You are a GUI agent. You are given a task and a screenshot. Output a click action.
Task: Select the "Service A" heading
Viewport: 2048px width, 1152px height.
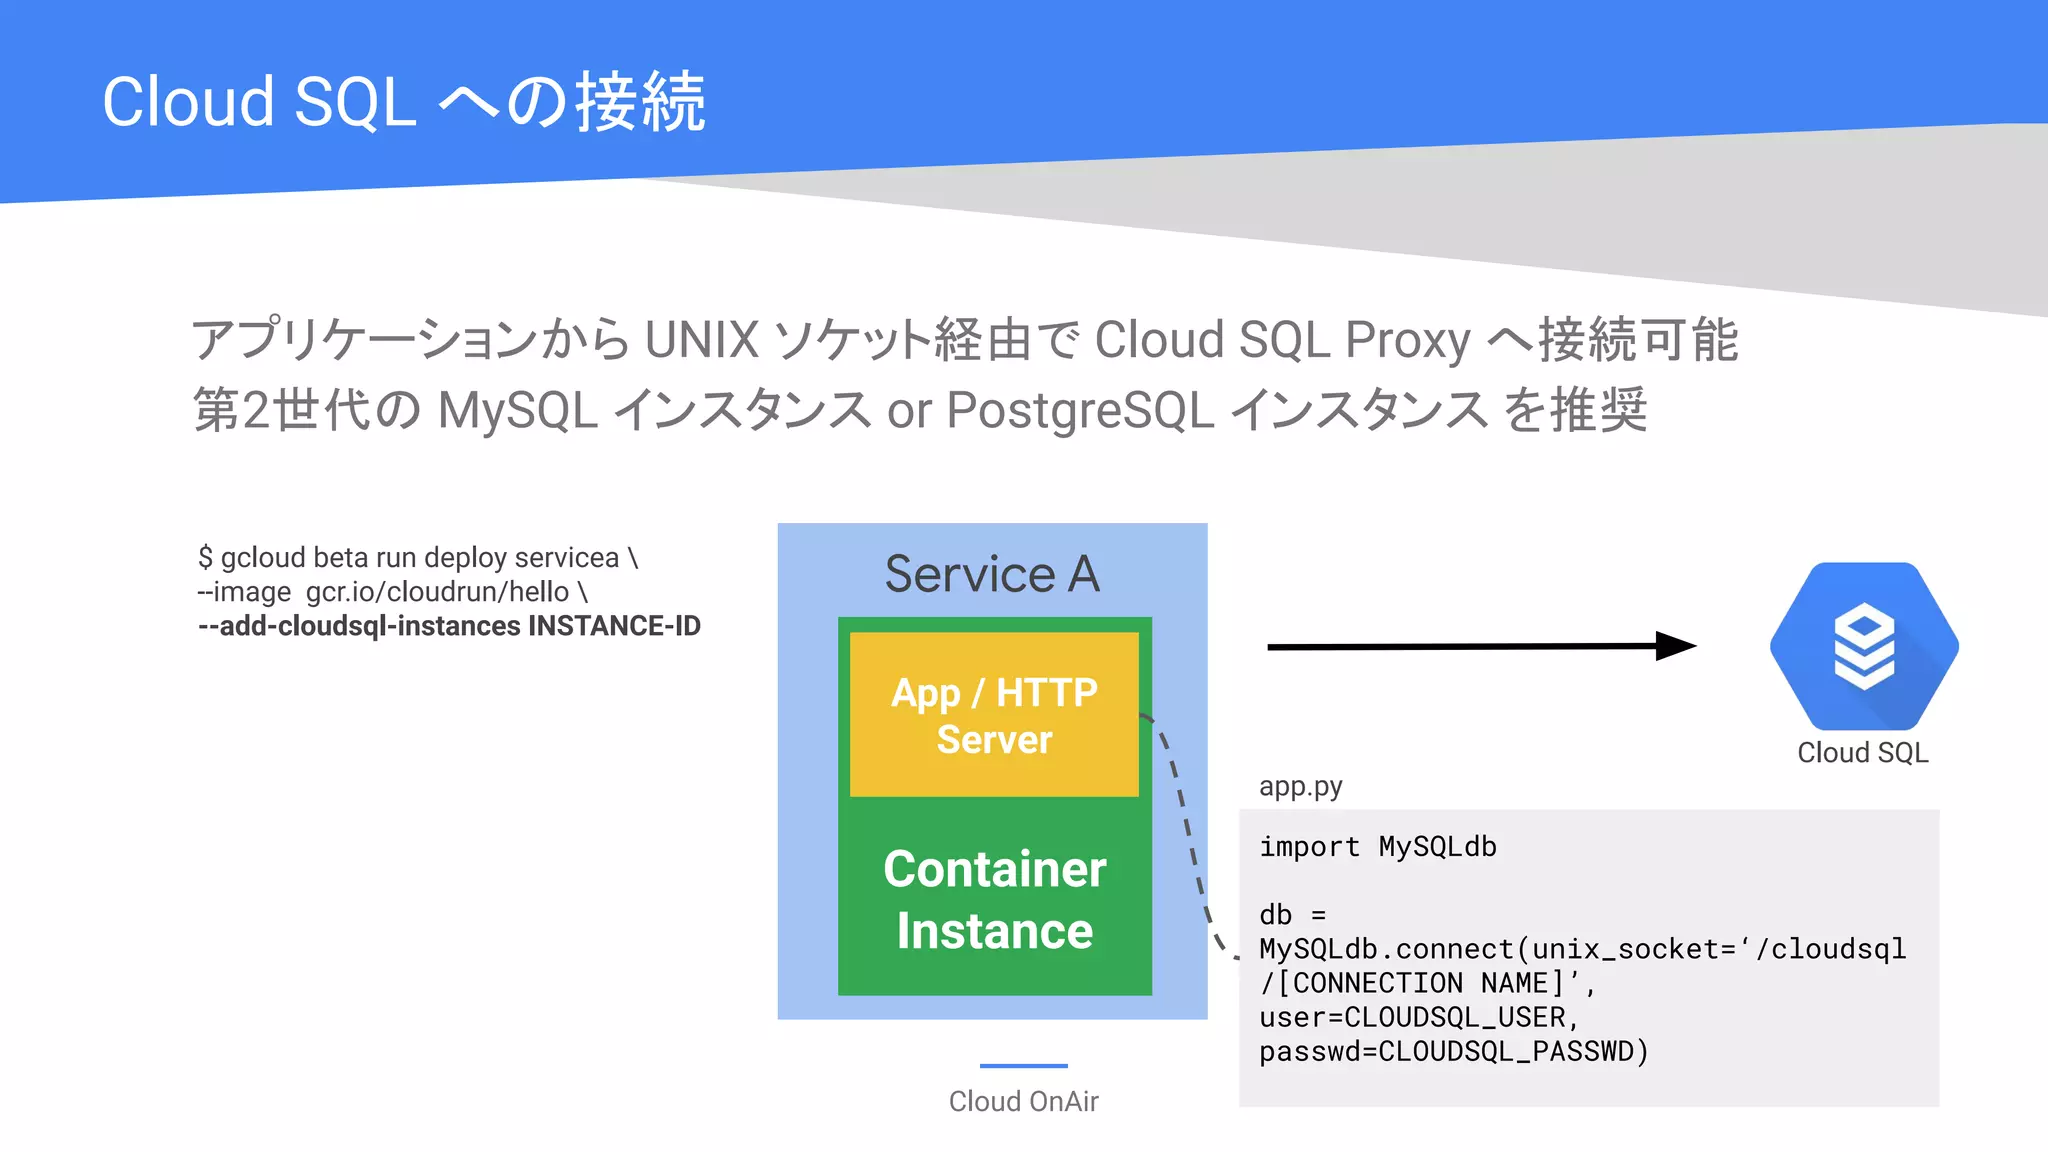pyautogui.click(x=992, y=574)
